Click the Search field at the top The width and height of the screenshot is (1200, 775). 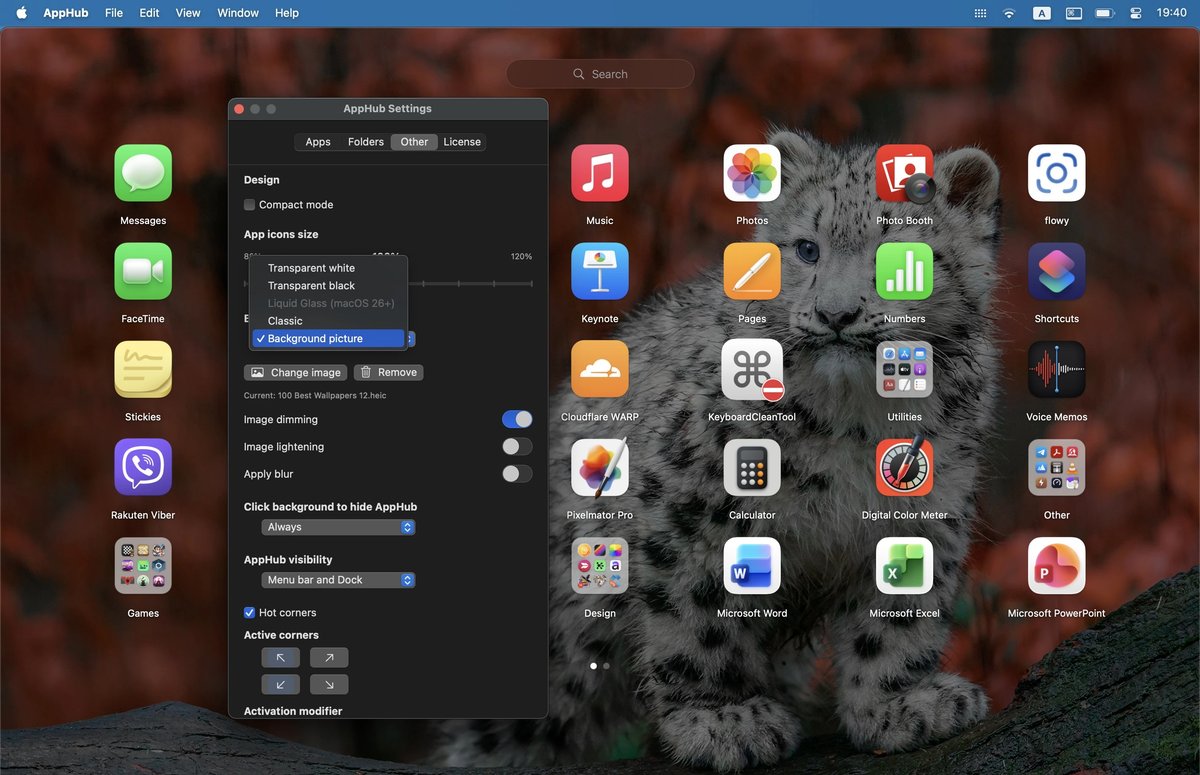(600, 73)
